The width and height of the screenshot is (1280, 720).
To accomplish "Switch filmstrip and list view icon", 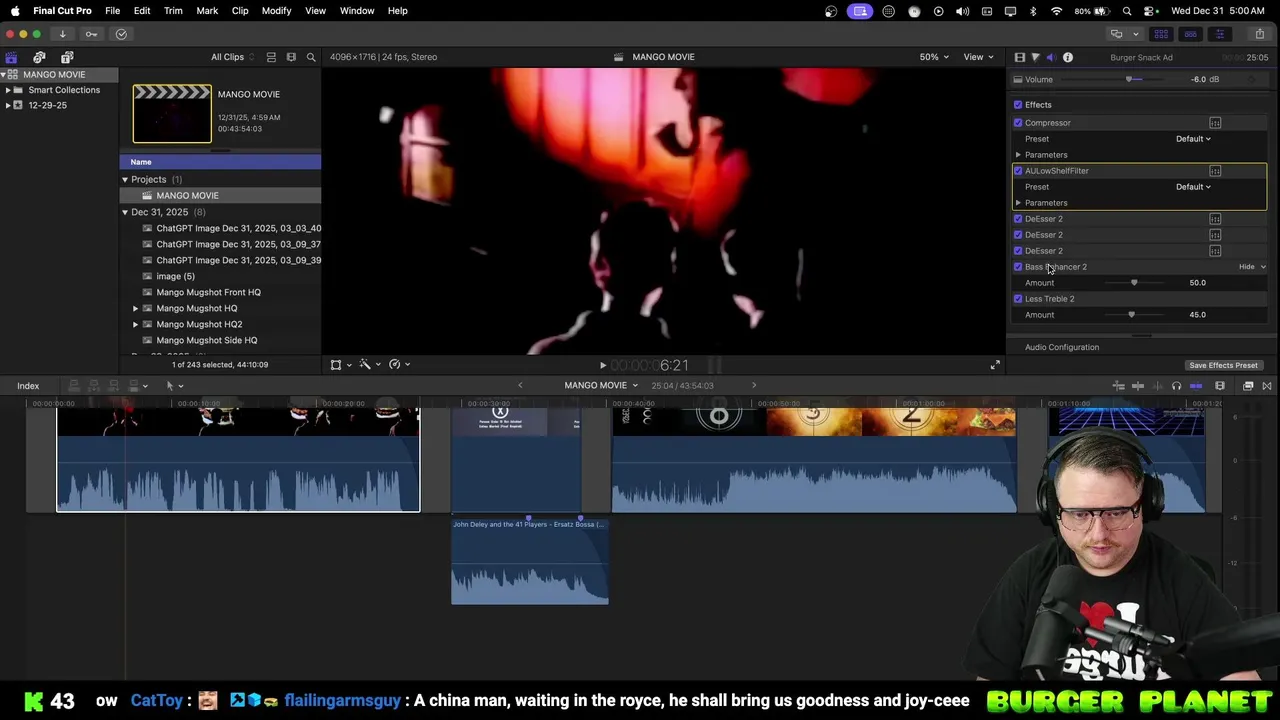I will pos(291,57).
